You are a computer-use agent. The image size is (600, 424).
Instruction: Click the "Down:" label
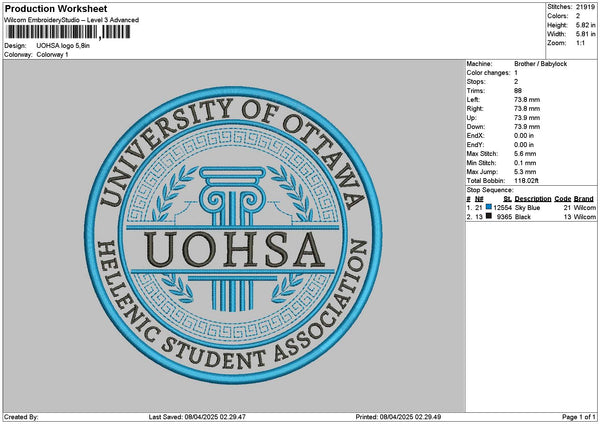[476, 127]
